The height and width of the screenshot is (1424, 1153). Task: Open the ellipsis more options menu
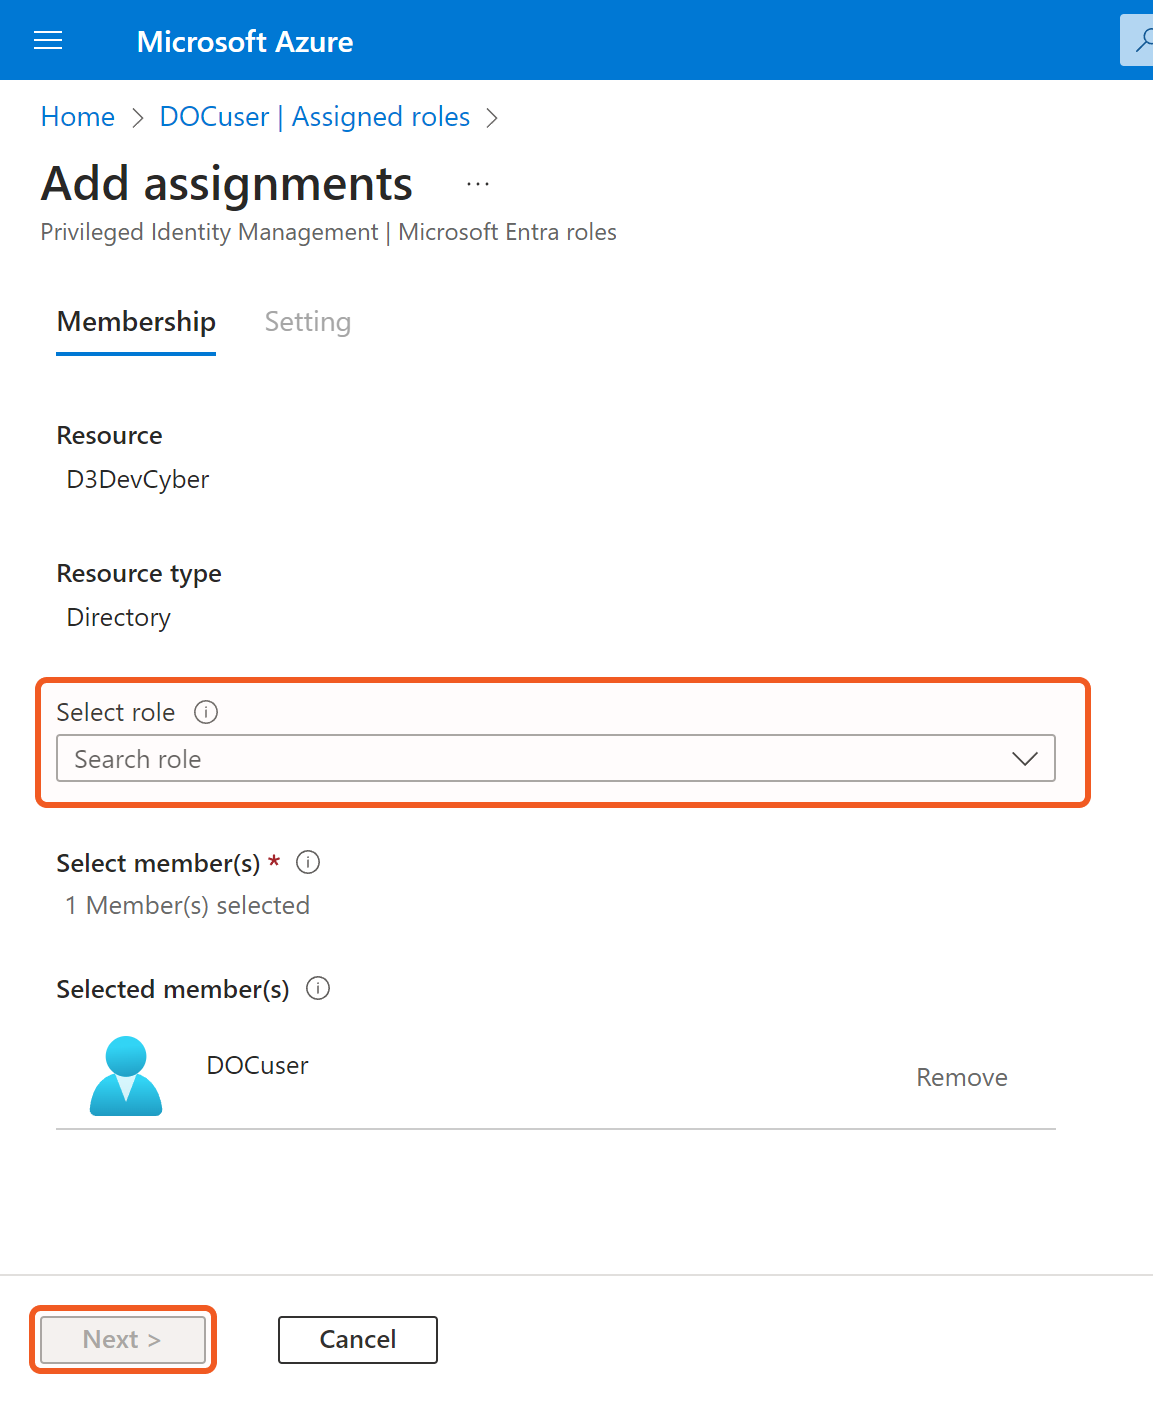click(478, 184)
